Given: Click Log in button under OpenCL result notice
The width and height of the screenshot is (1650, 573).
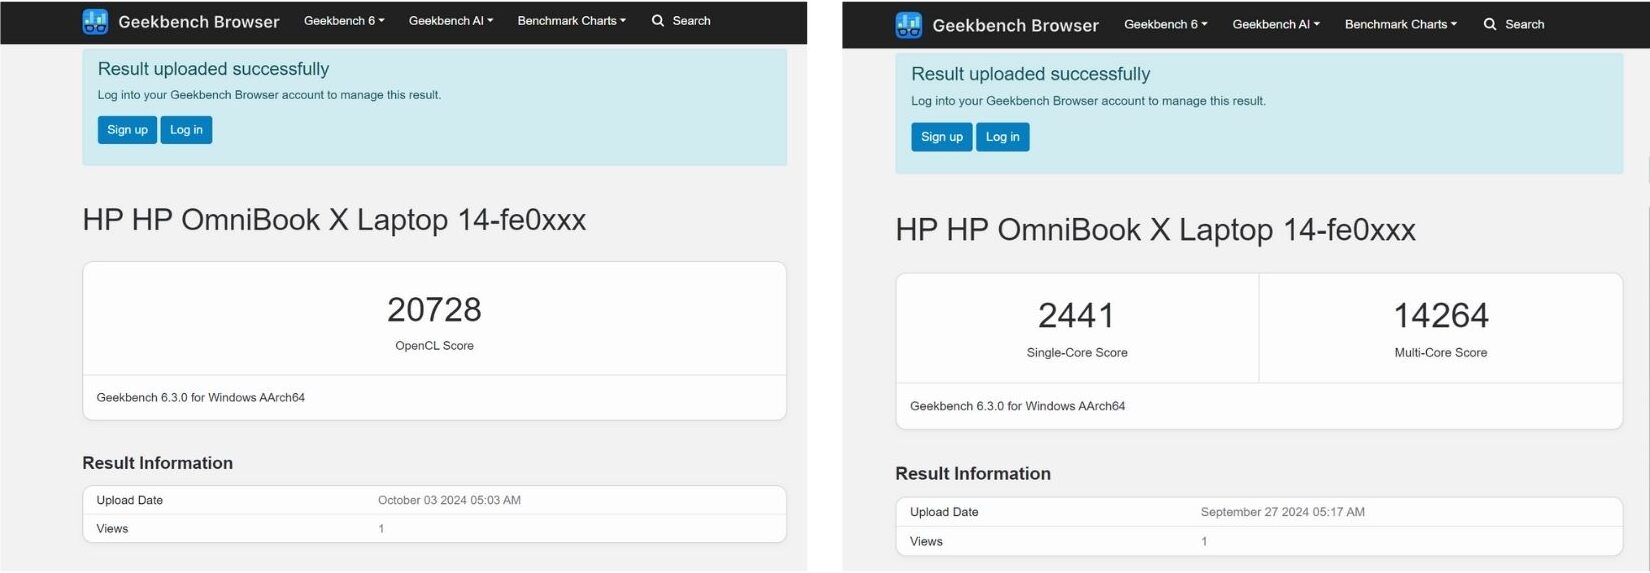Looking at the screenshot, I should tap(186, 130).
